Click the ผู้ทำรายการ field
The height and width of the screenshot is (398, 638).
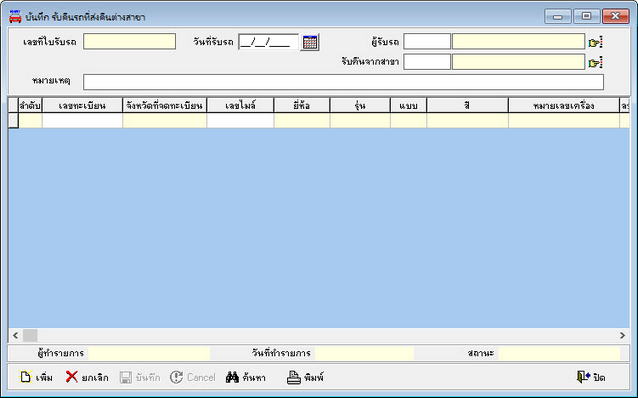[149, 353]
